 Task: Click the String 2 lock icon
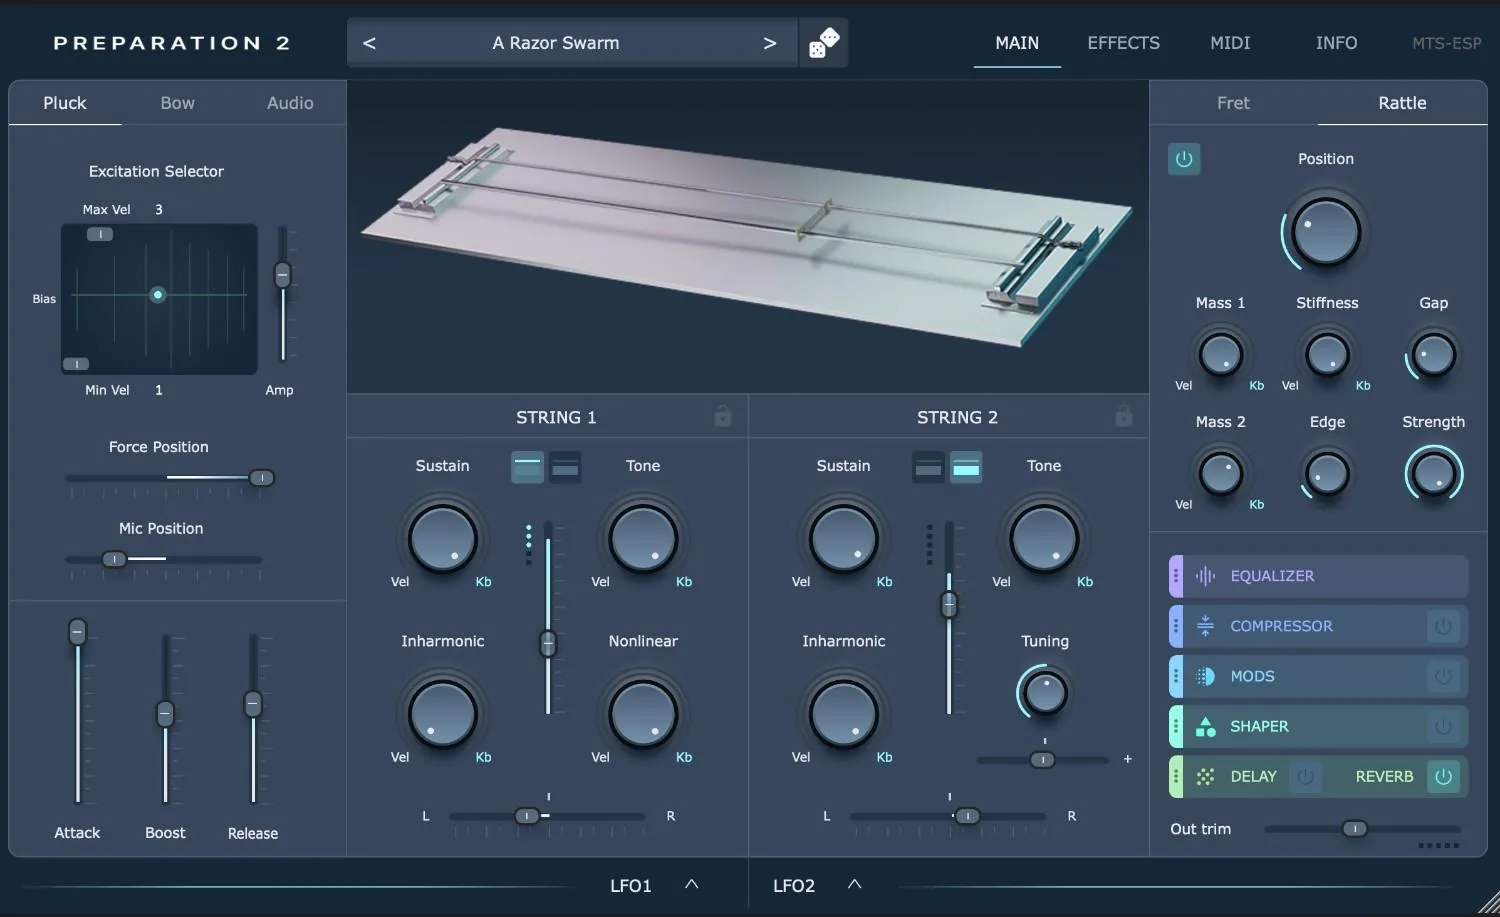(x=1124, y=417)
